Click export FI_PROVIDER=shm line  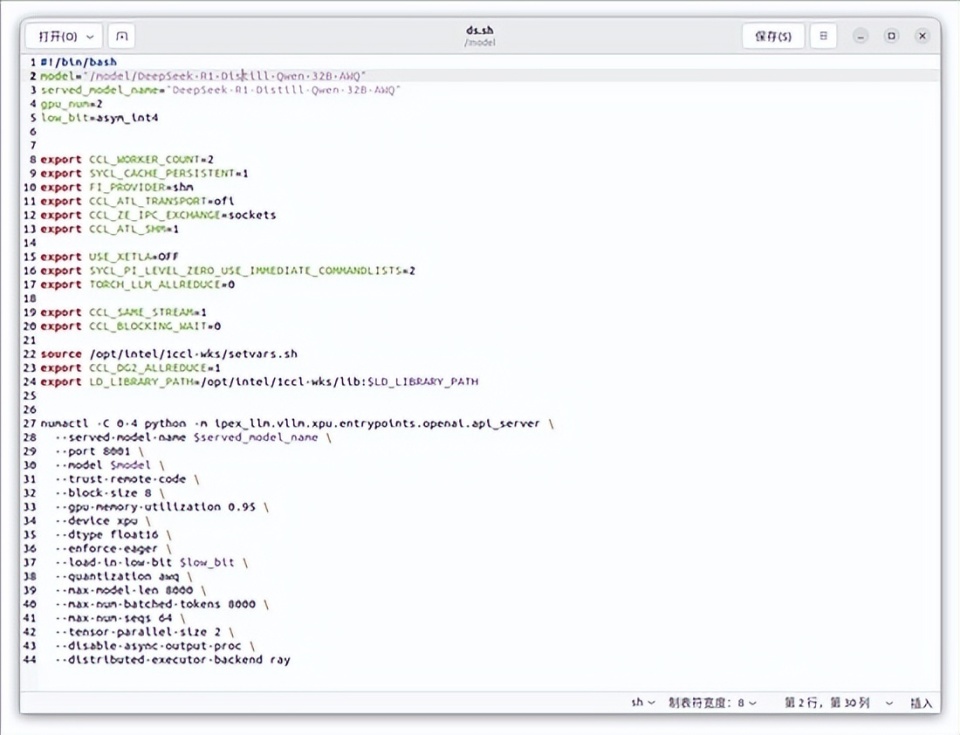(x=117, y=187)
